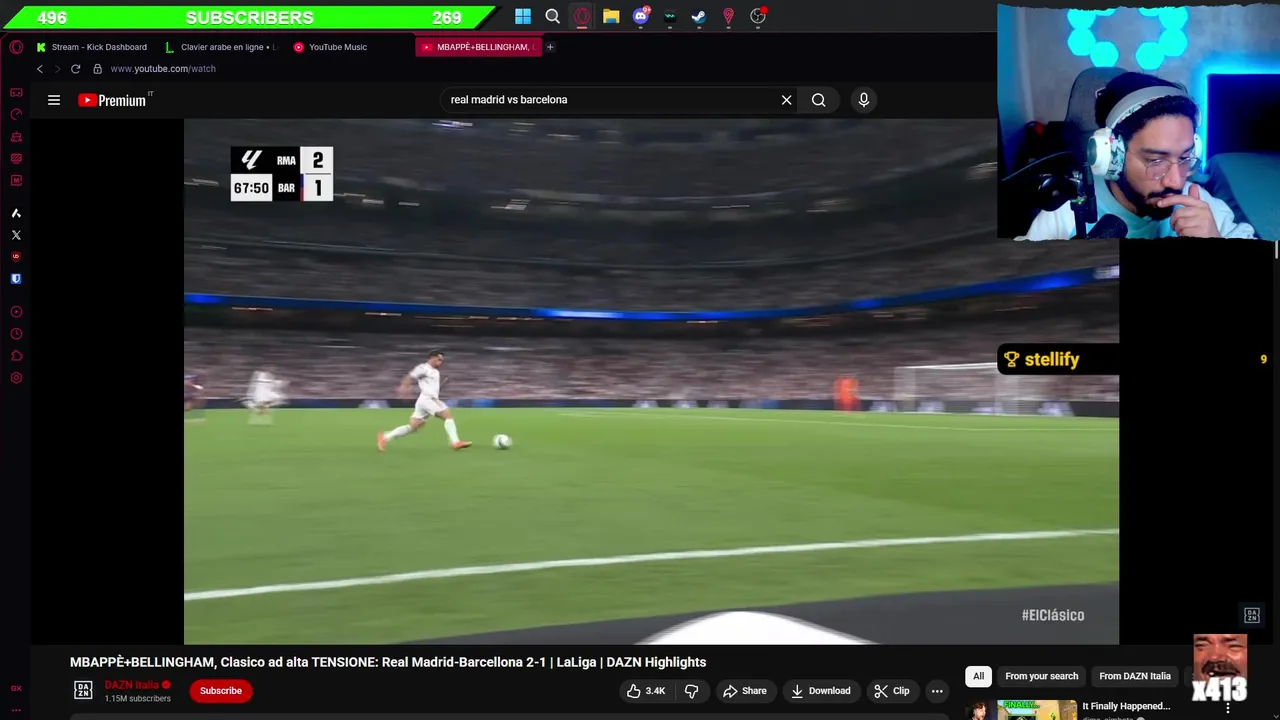The width and height of the screenshot is (1280, 720).
Task: Select the All filter chip
Action: (979, 676)
